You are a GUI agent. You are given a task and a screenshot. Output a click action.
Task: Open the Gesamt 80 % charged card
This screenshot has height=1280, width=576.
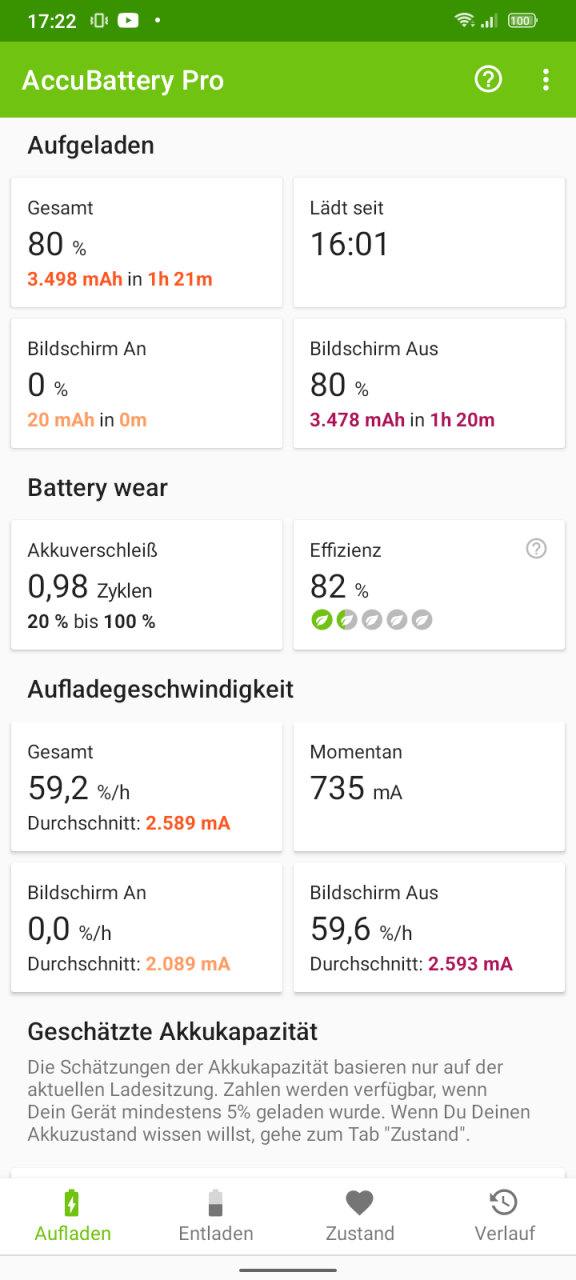[x=147, y=243]
